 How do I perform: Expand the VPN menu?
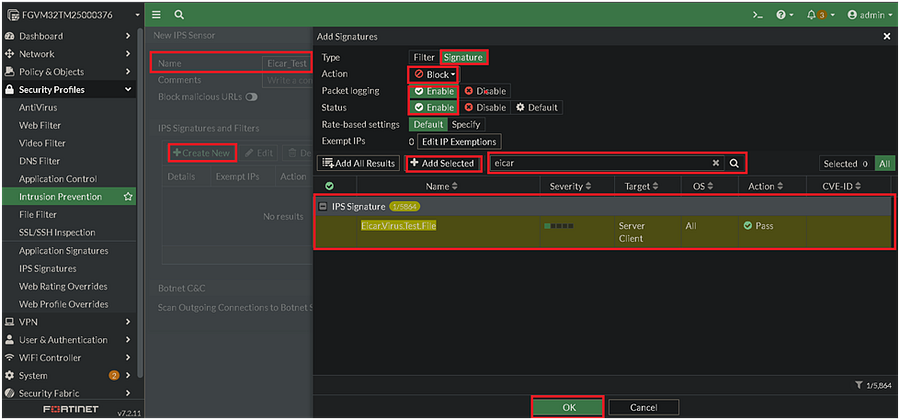pos(69,322)
